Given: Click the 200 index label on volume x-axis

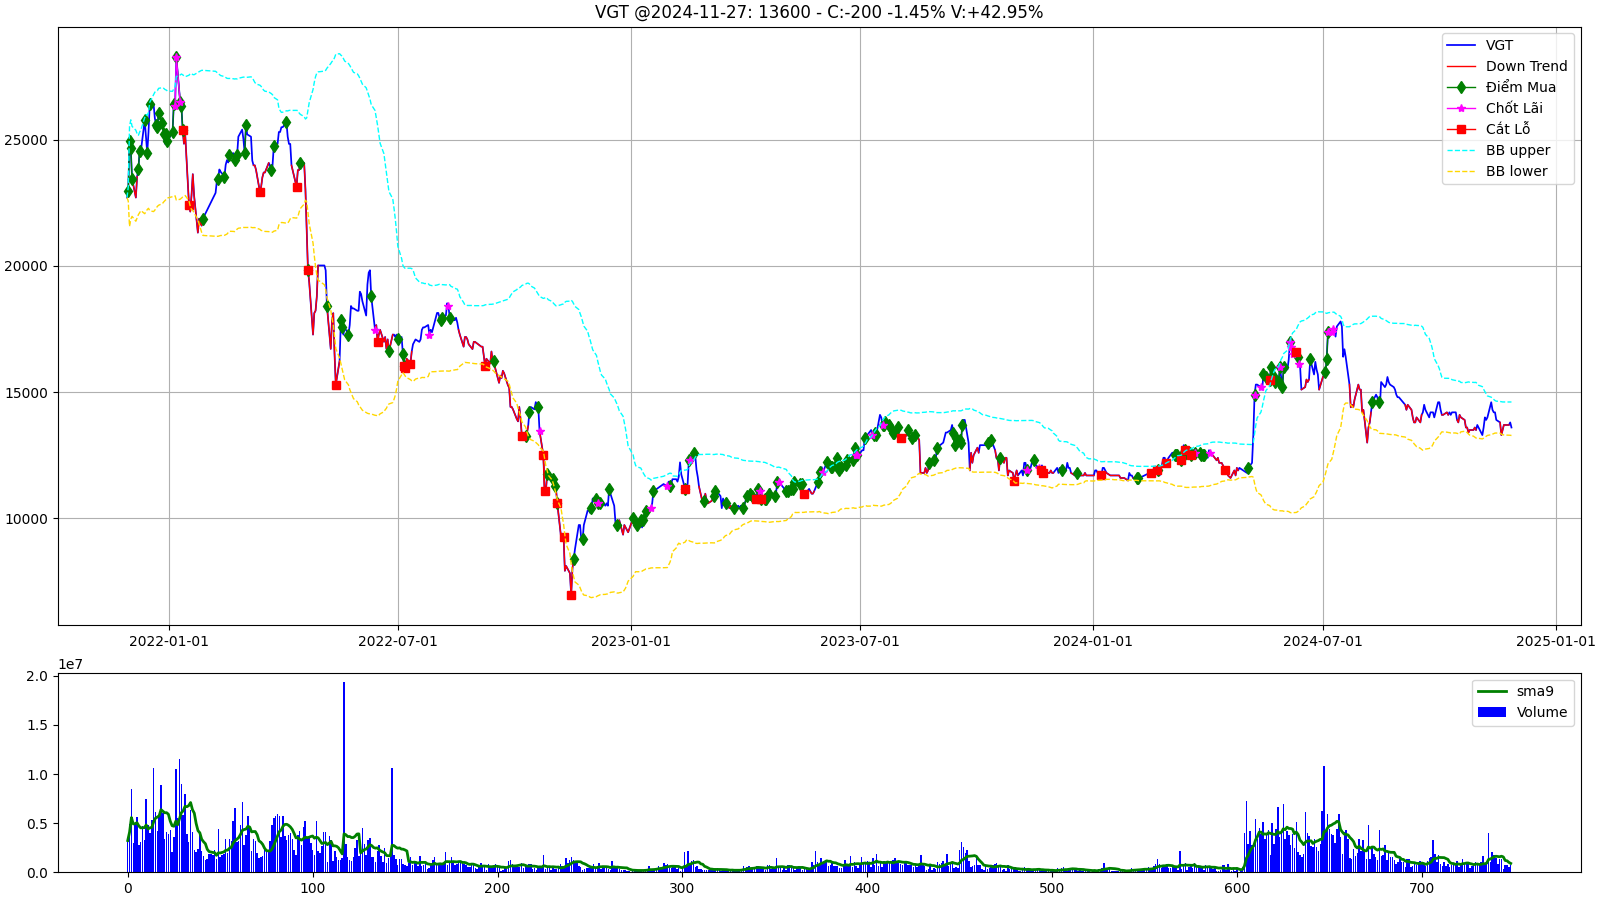Looking at the screenshot, I should [497, 888].
